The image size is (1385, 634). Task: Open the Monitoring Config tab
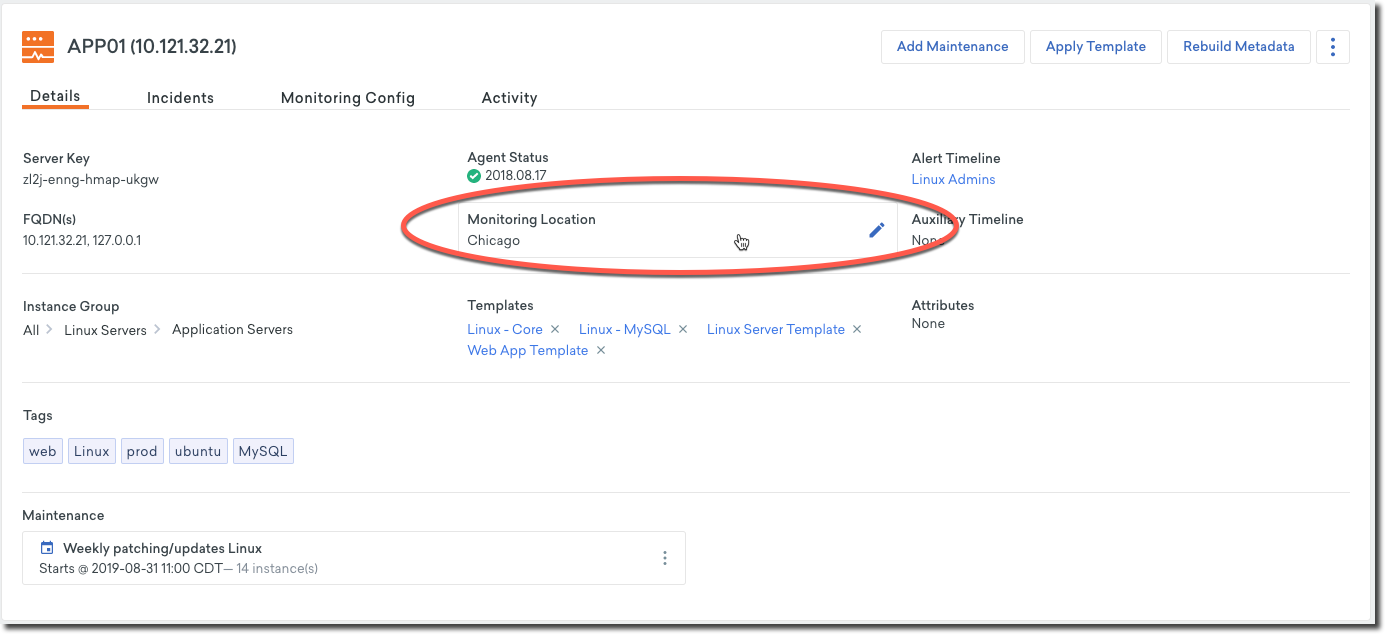[x=347, y=98]
